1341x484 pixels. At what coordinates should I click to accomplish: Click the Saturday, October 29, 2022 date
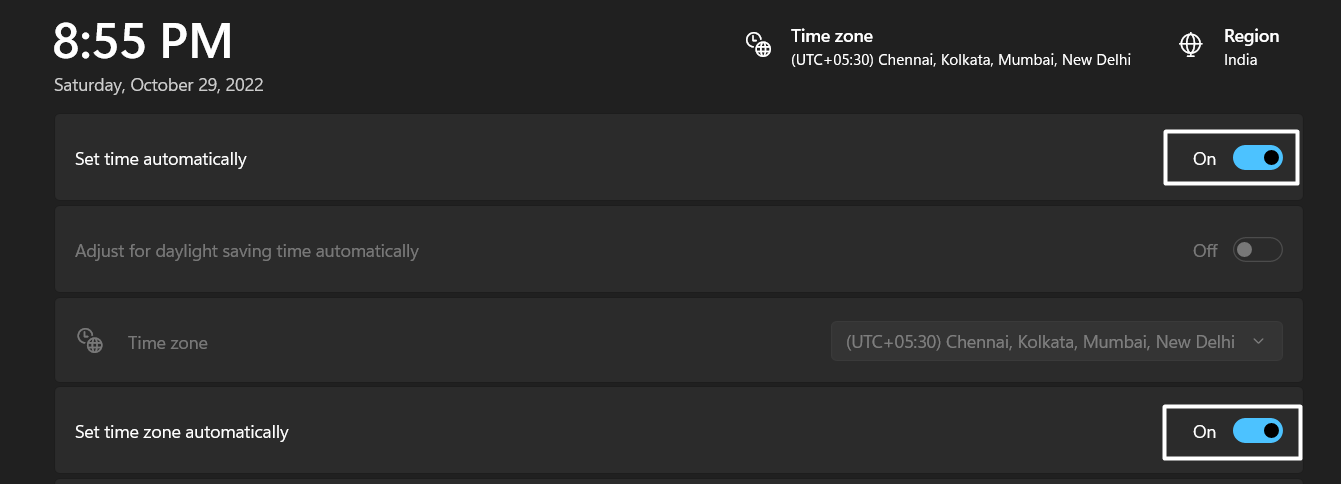pyautogui.click(x=159, y=85)
